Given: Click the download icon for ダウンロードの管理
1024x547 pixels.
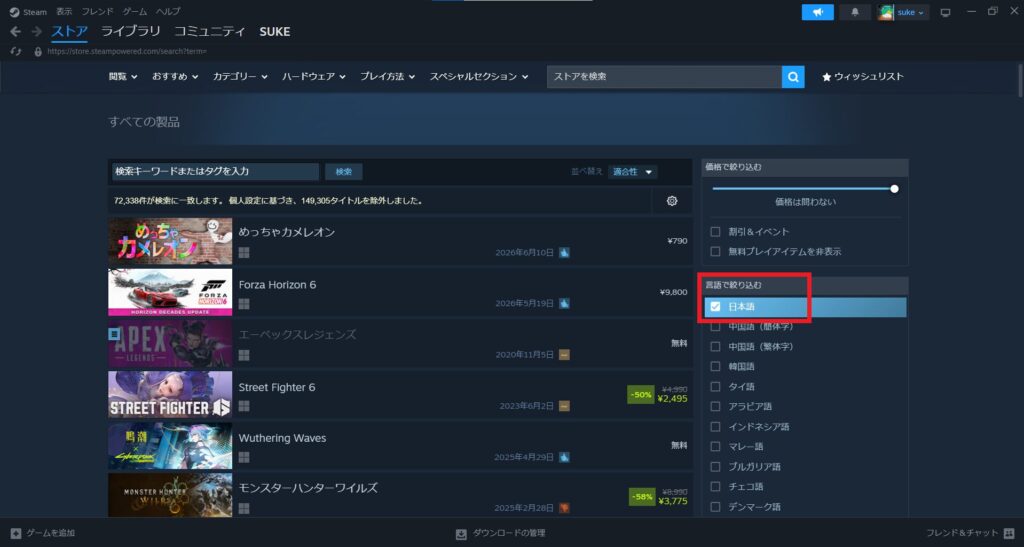Looking at the screenshot, I should pyautogui.click(x=461, y=534).
